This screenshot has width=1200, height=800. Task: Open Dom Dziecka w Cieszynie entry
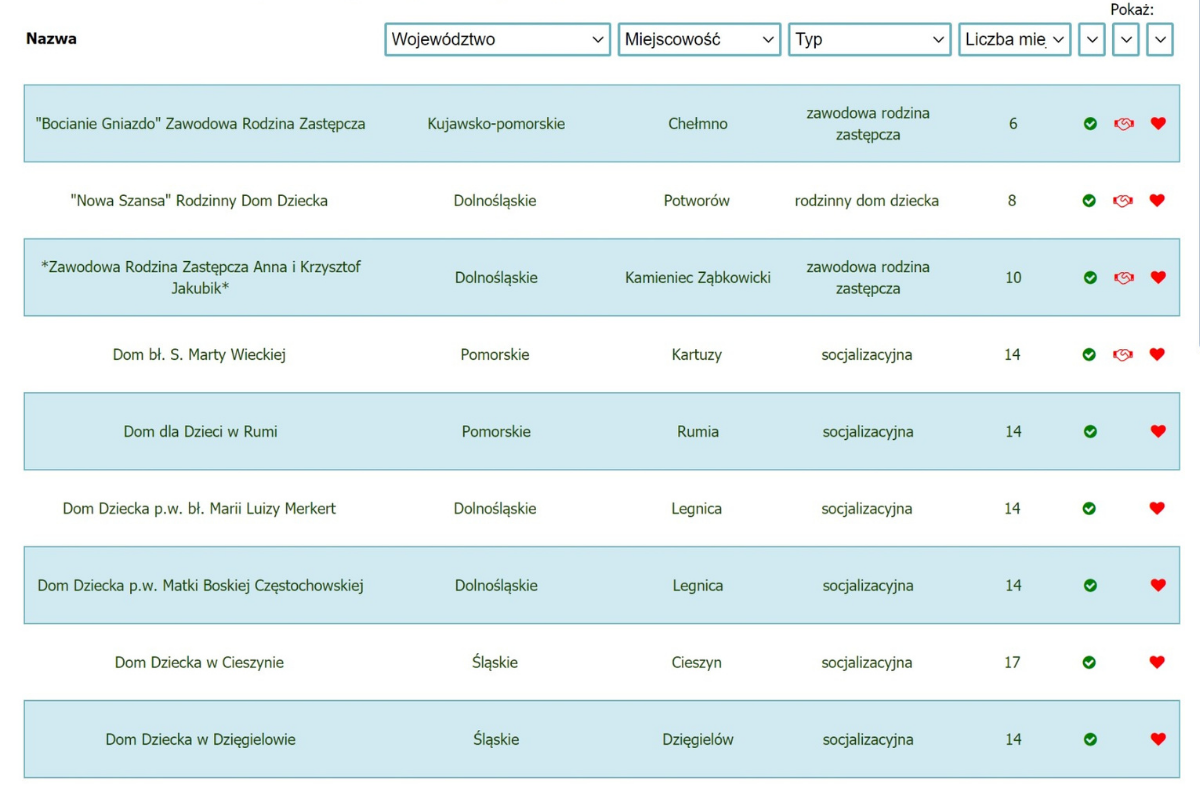coord(199,662)
